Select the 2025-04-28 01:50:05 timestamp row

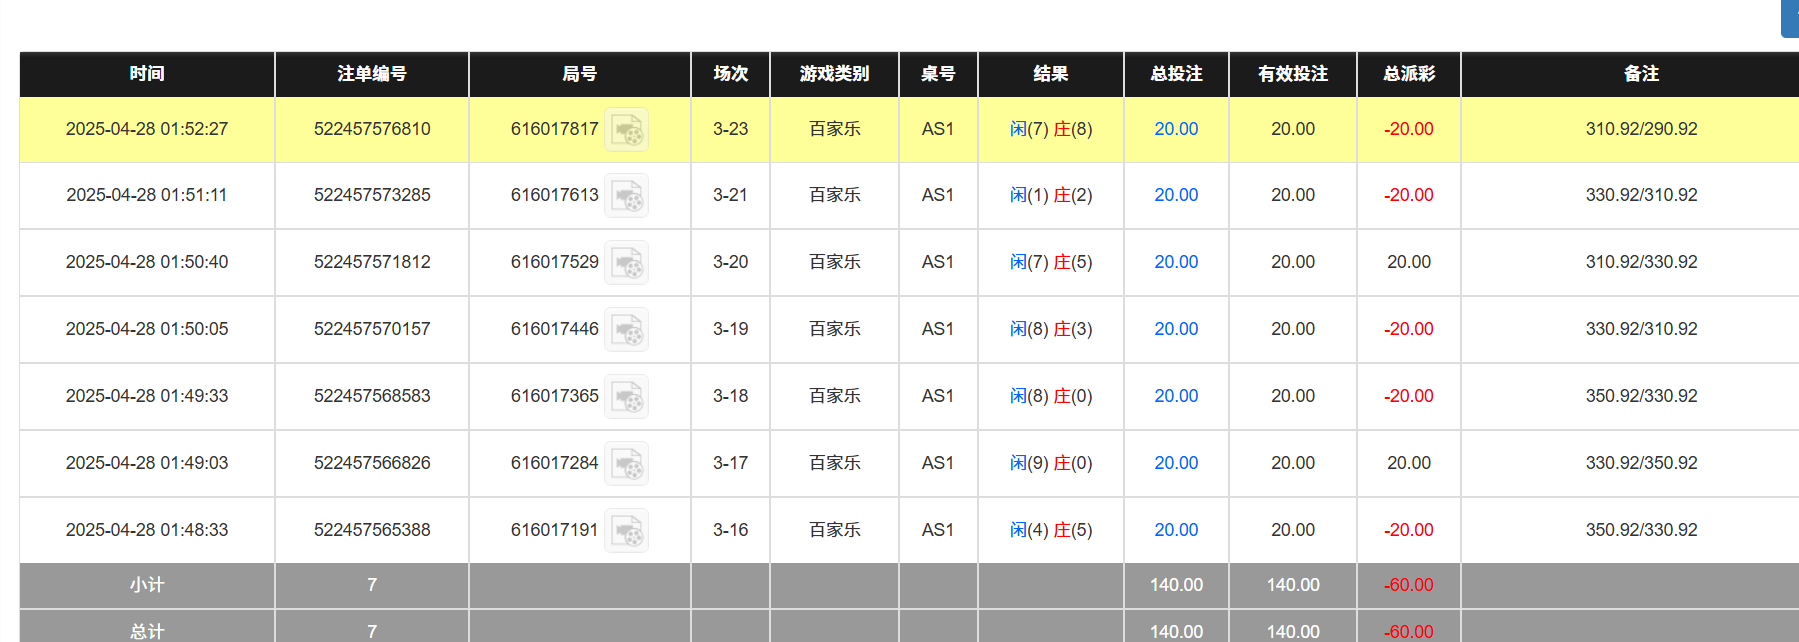tap(147, 329)
